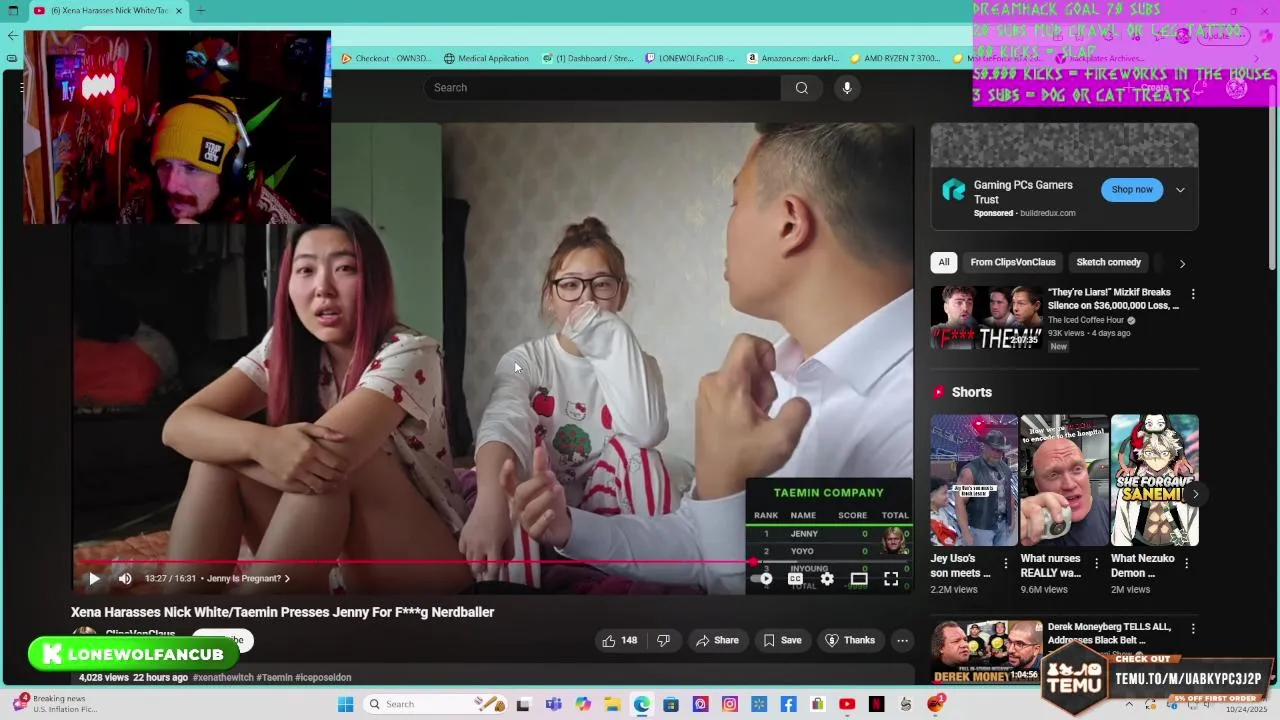The width and height of the screenshot is (1280, 720).
Task: Play the paused YouTube video
Action: click(x=94, y=578)
